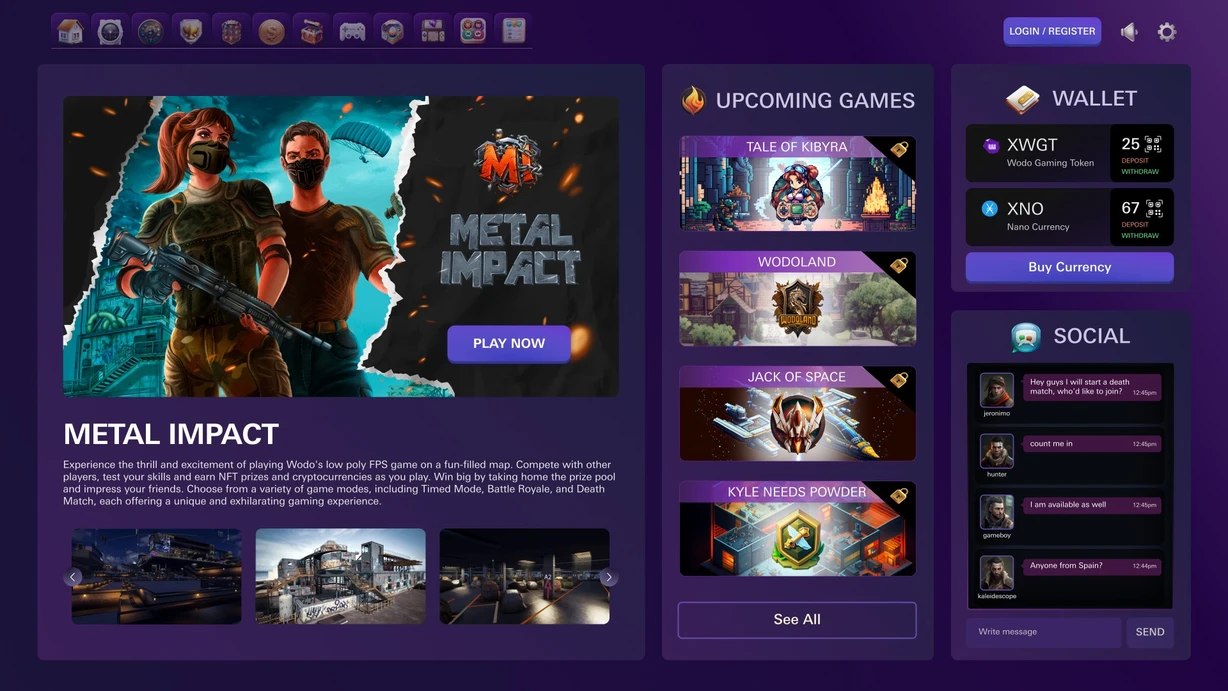Image resolution: width=1228 pixels, height=691 pixels.
Task: Click WITHDRAW under XNO balance
Action: (1140, 236)
